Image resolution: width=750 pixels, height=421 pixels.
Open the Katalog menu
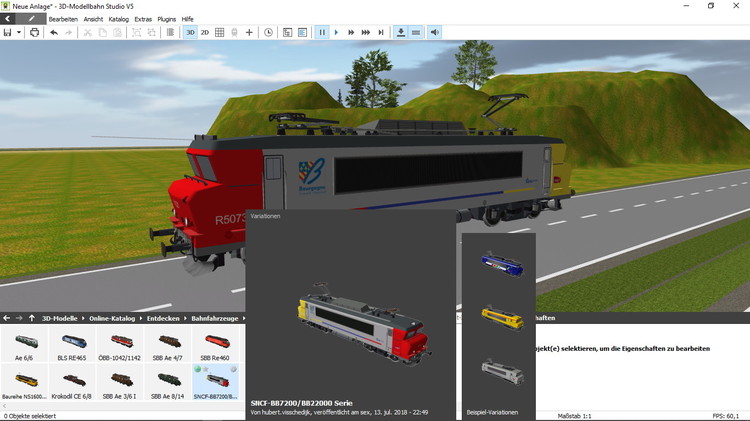(x=119, y=19)
